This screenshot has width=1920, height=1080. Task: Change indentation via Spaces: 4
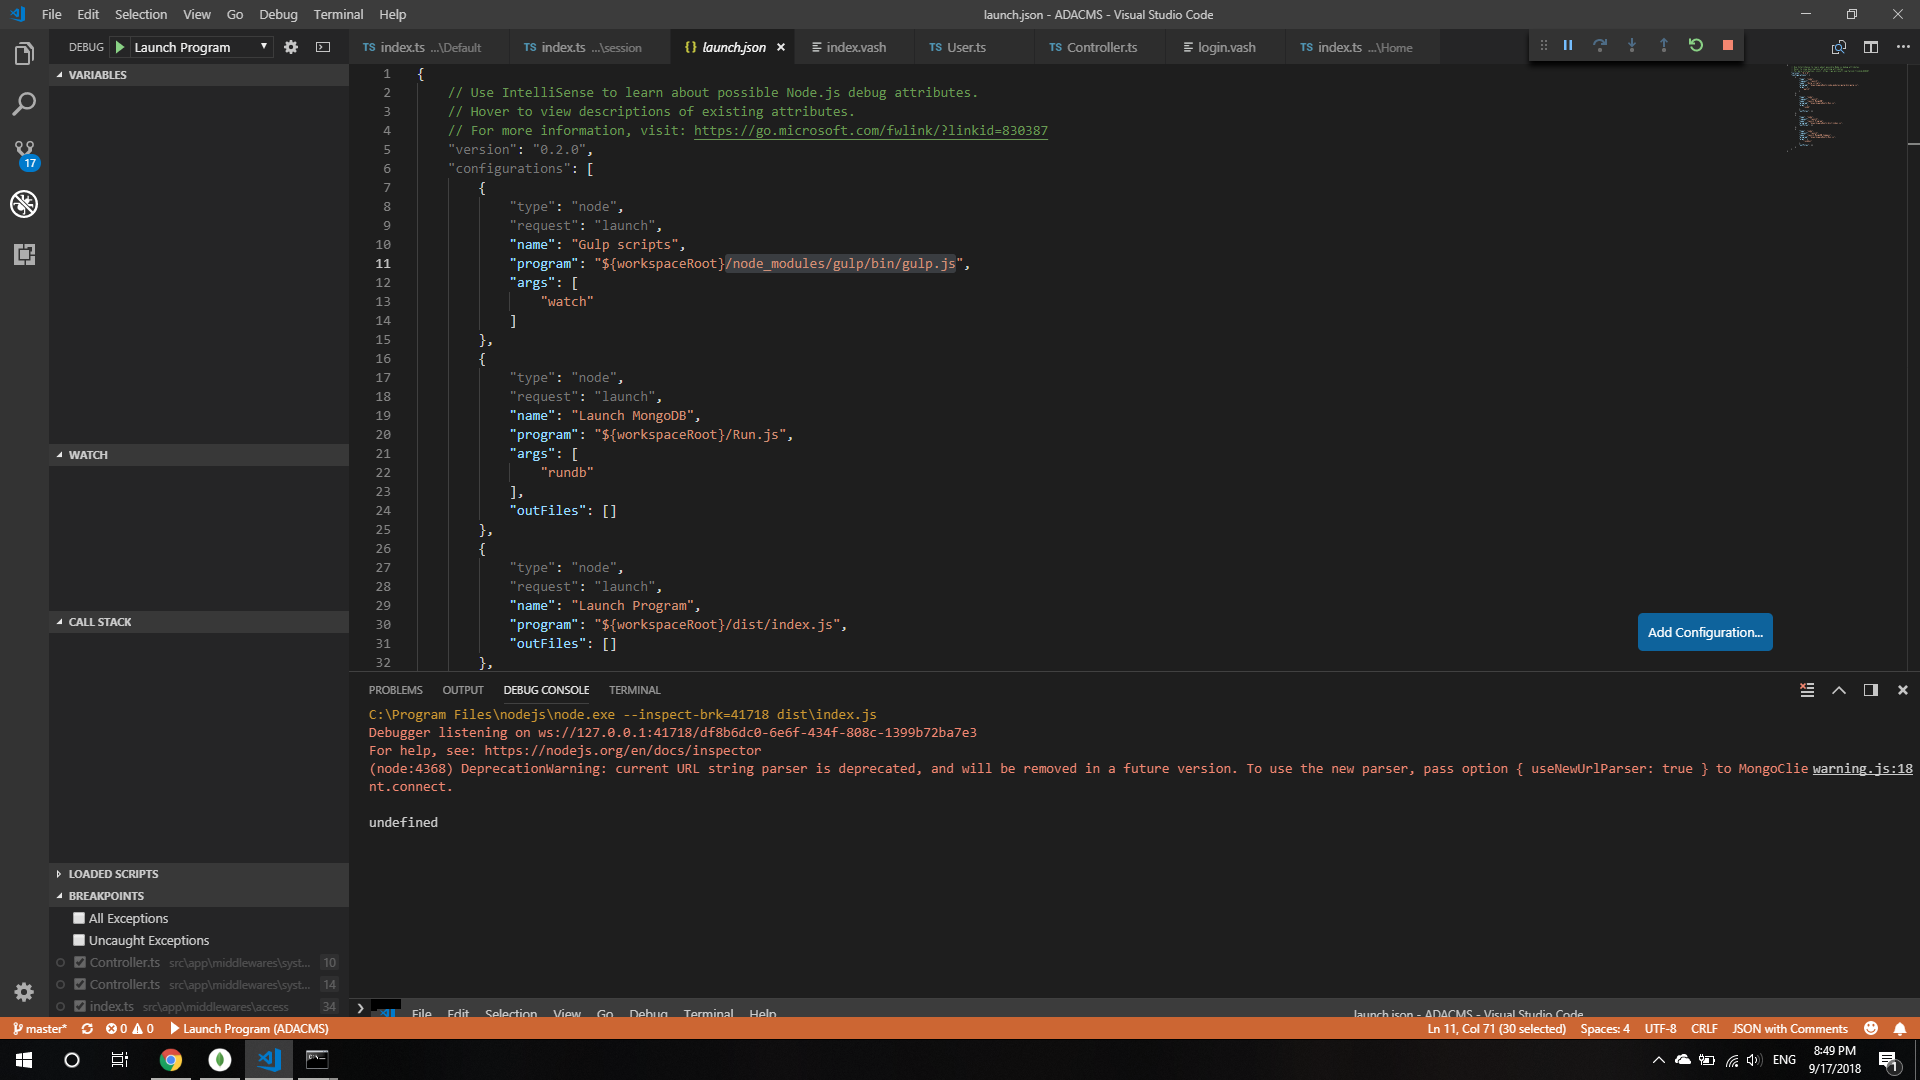tap(1604, 1028)
